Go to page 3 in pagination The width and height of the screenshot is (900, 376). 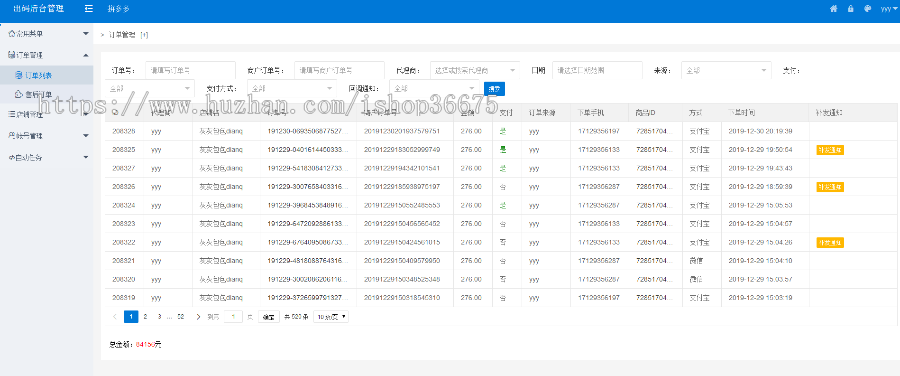pos(159,316)
